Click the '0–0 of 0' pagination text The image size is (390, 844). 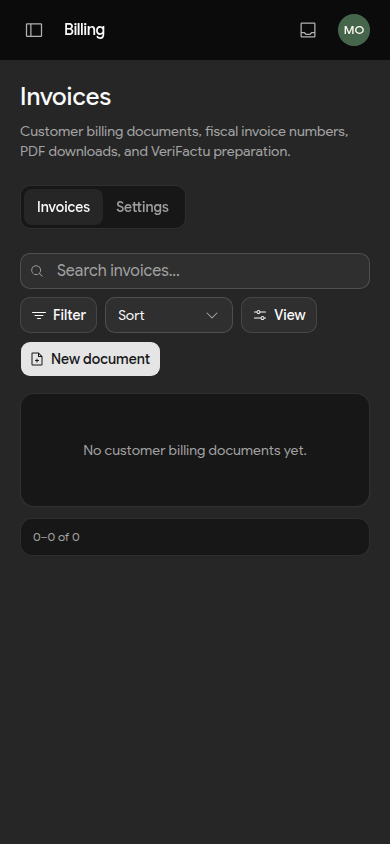56,537
